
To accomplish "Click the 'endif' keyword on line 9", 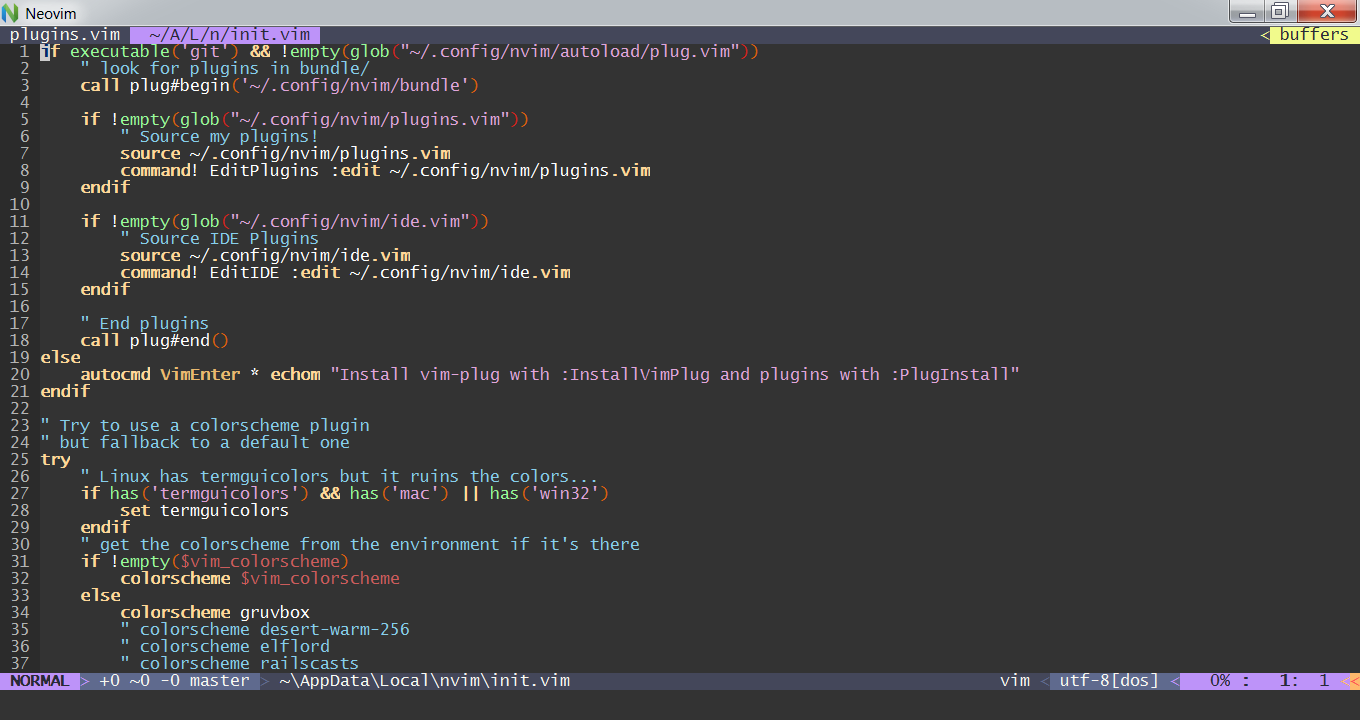I will tap(105, 187).
